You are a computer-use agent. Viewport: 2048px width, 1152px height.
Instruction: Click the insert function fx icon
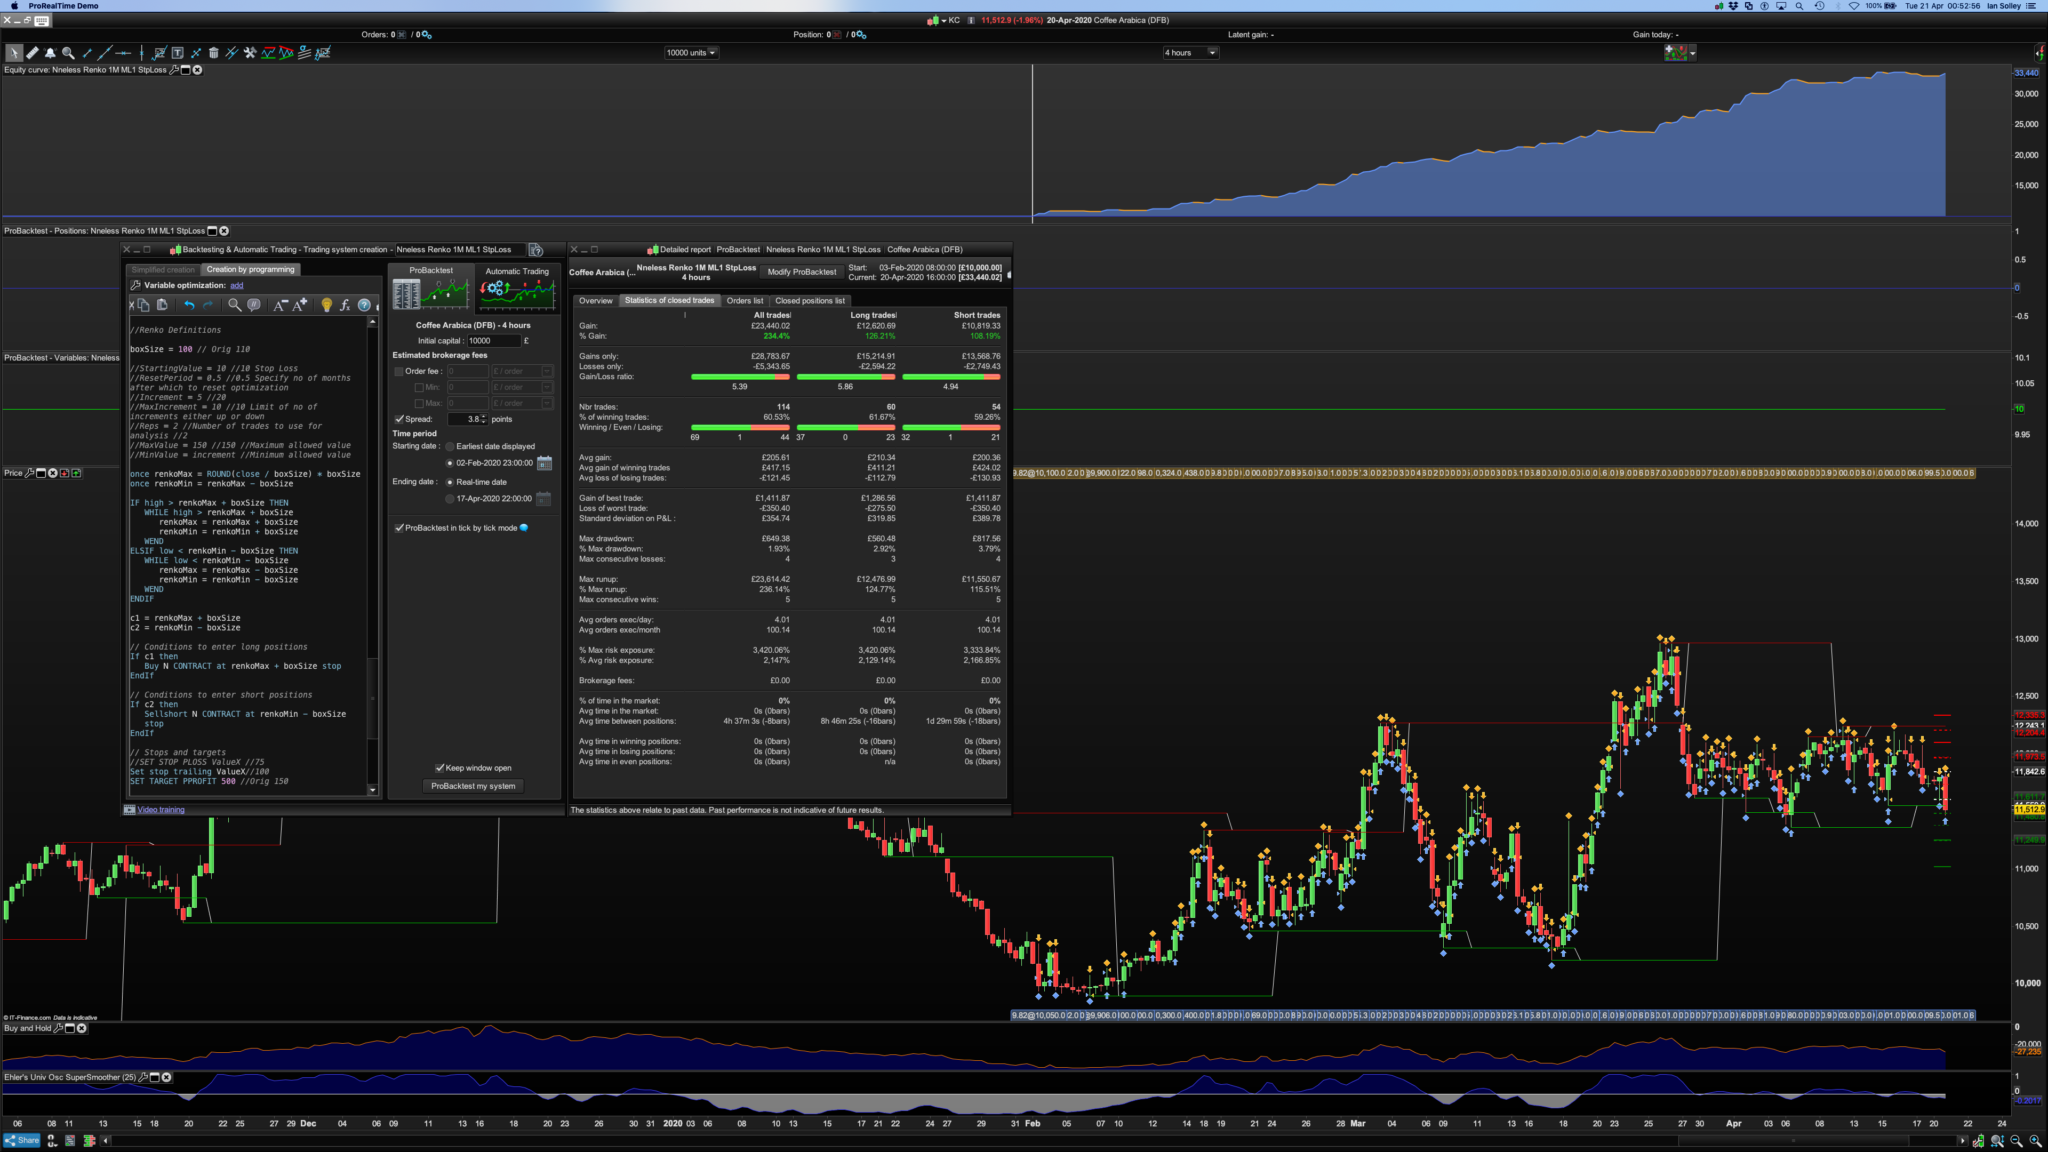pos(345,305)
